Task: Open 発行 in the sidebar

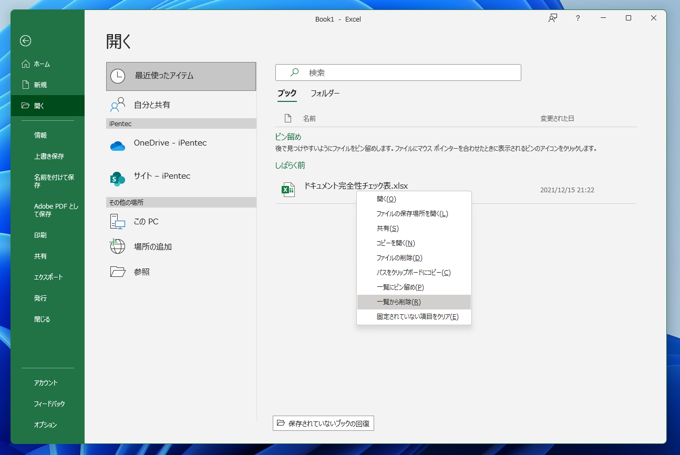Action: coord(40,298)
